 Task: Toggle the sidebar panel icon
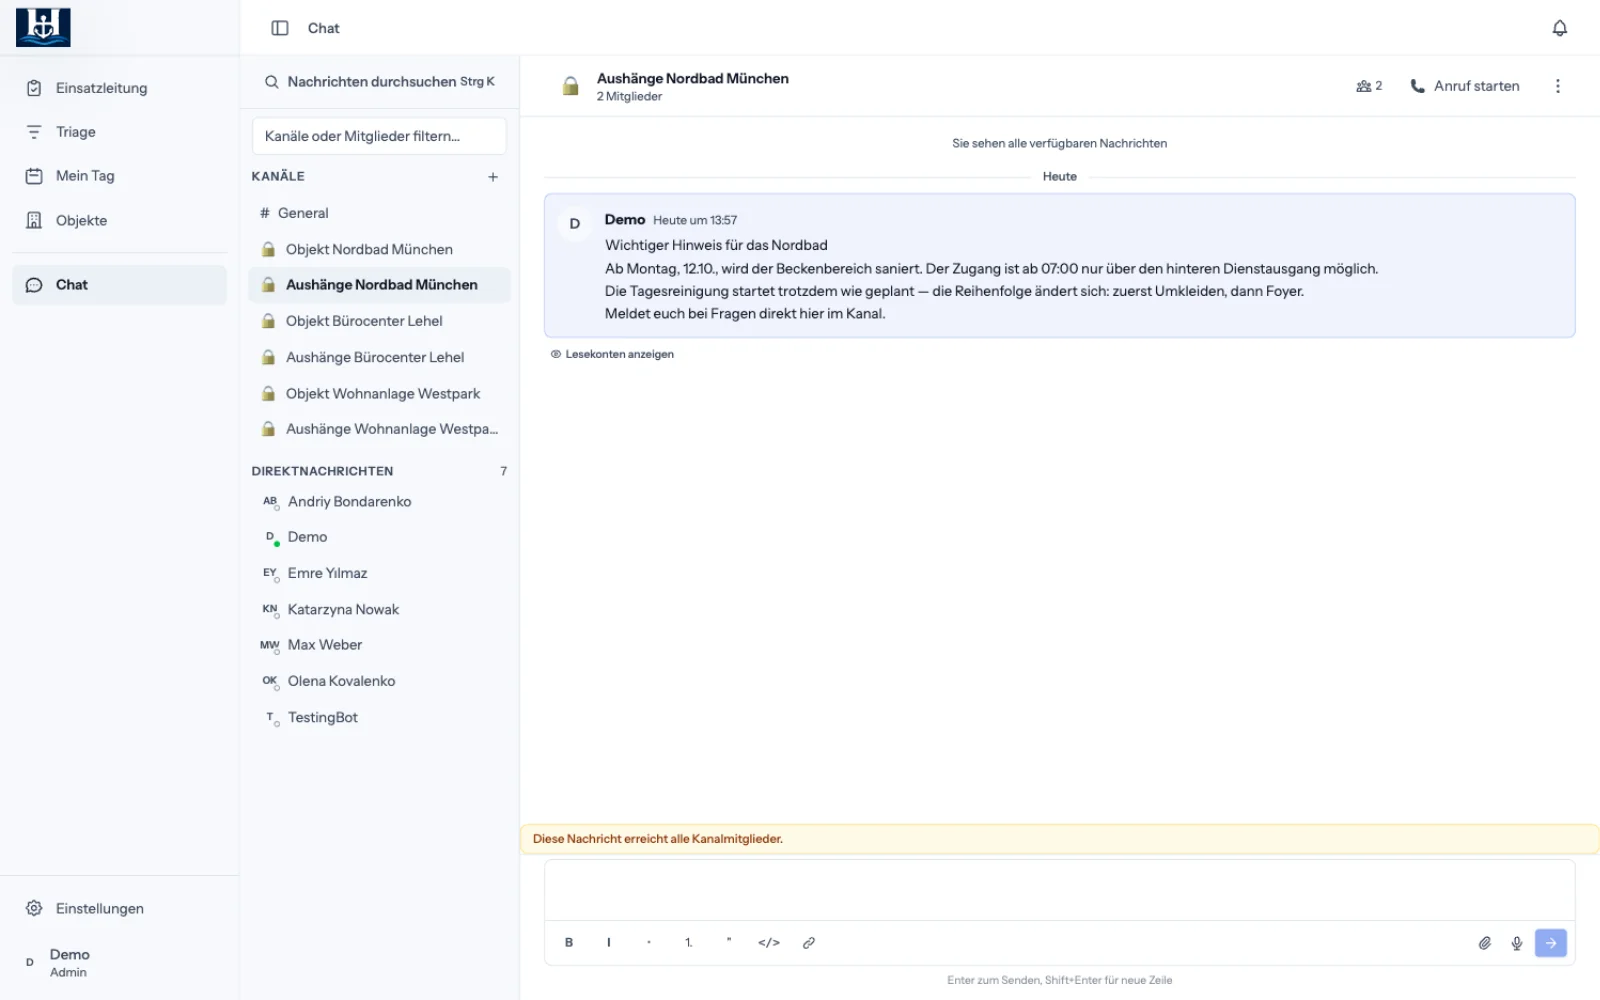(x=280, y=28)
